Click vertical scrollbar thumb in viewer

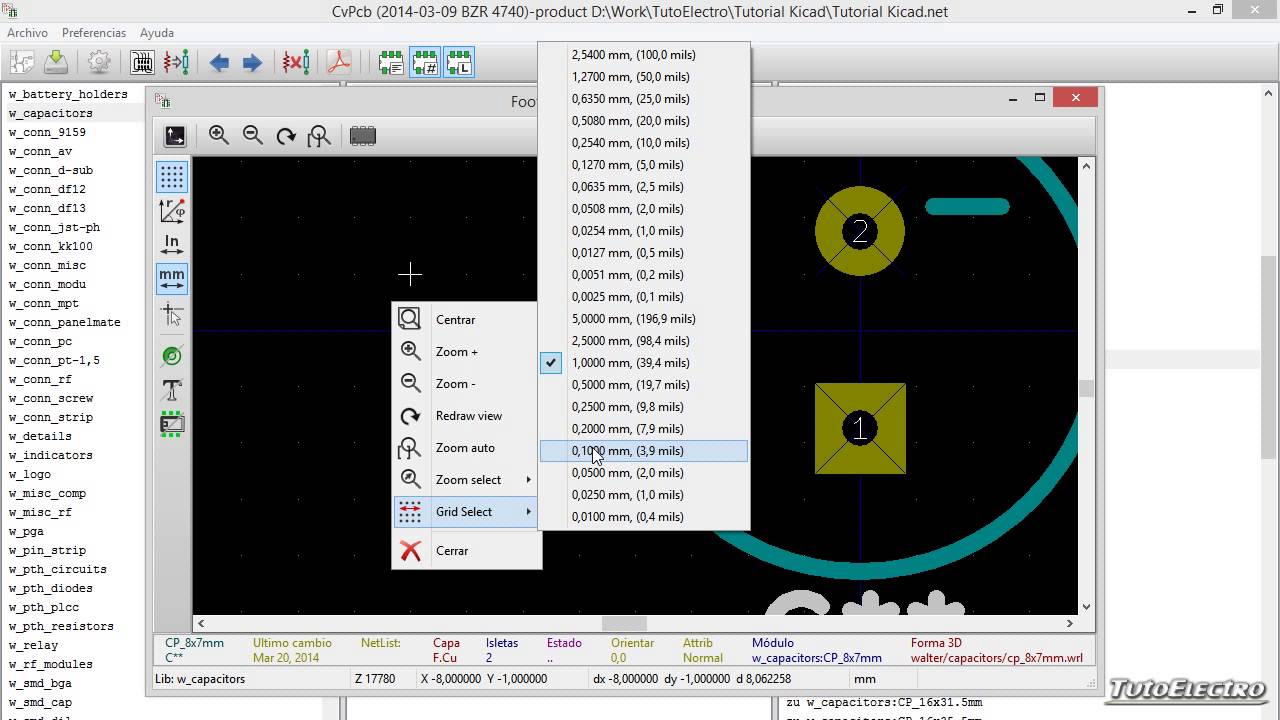pyautogui.click(x=1086, y=389)
